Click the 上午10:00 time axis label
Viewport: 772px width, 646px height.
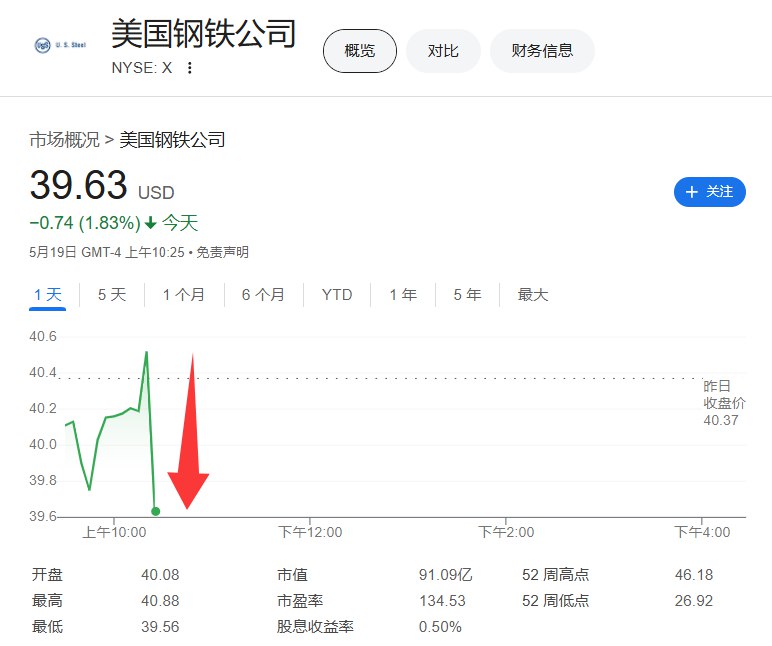(x=114, y=532)
